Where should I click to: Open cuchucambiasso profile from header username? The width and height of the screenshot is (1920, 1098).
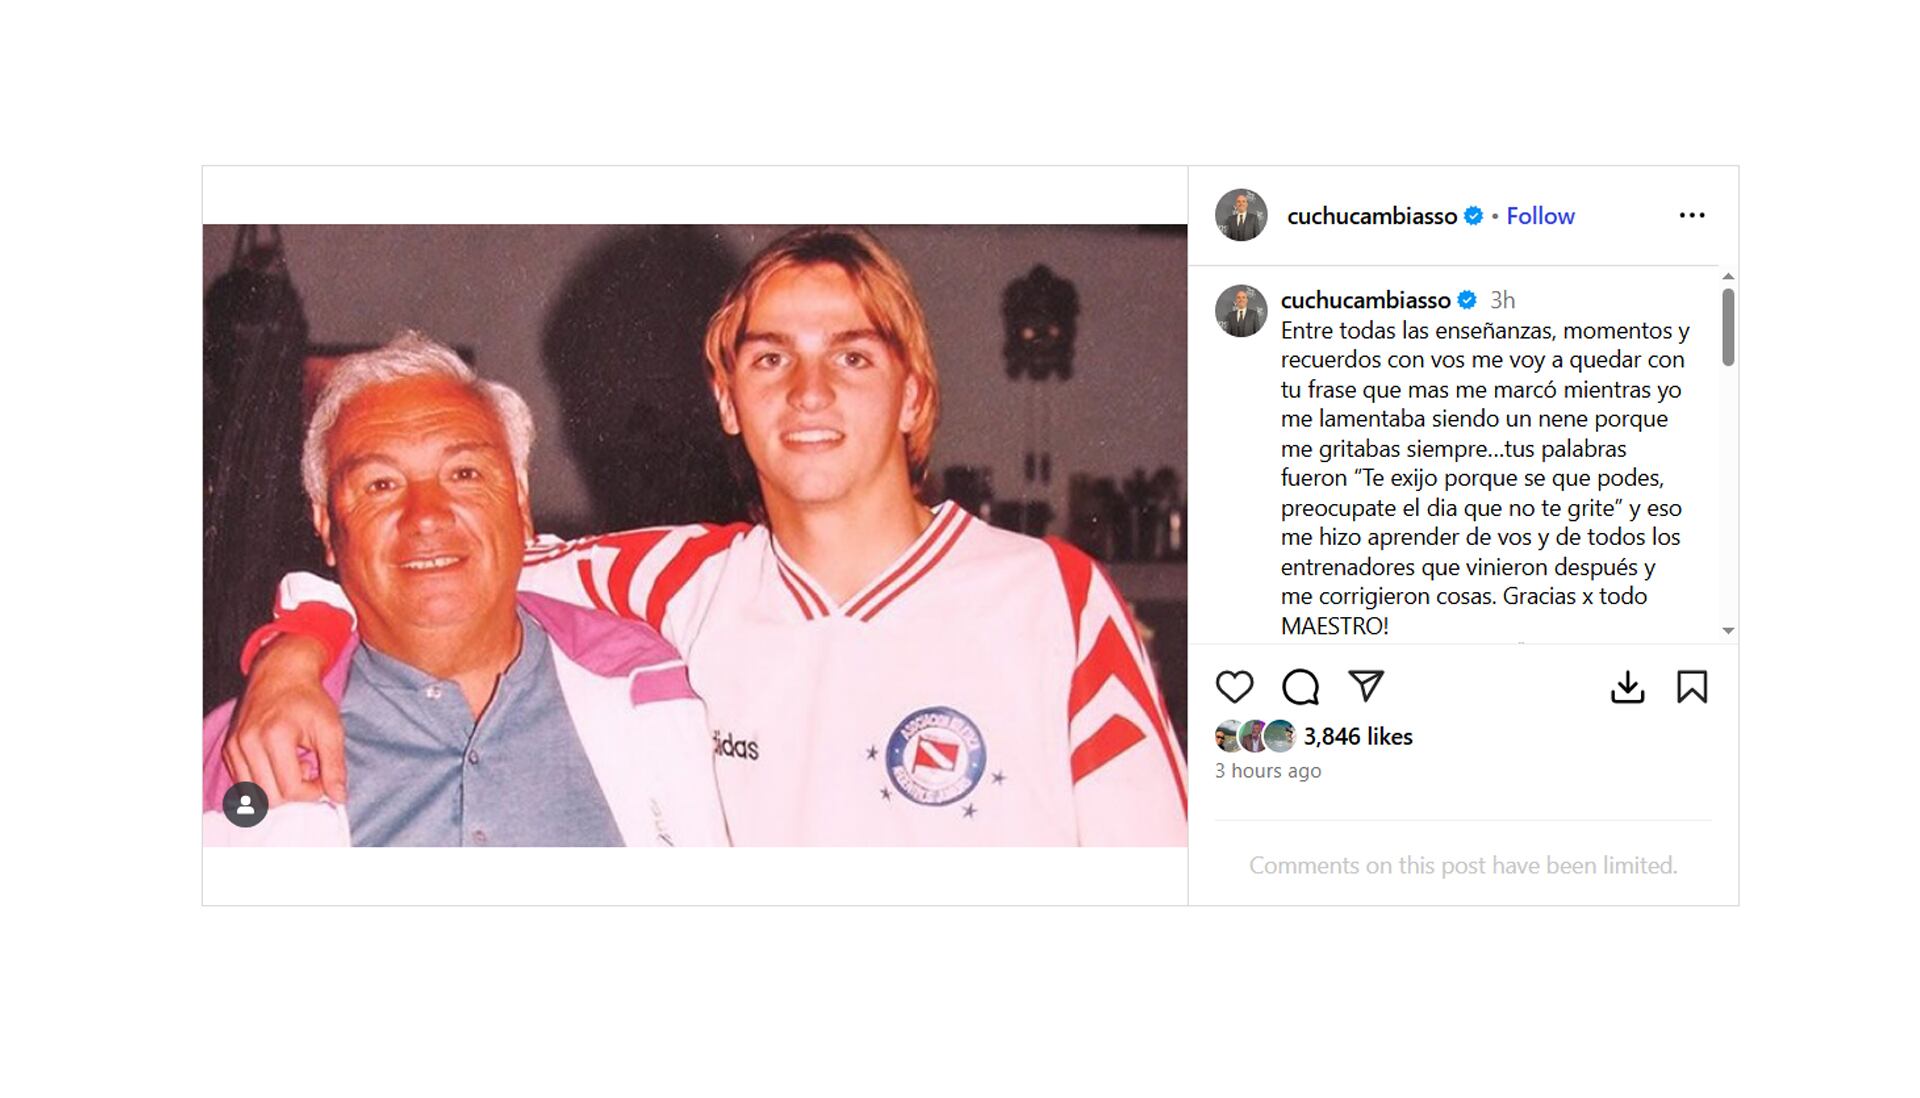pos(1371,216)
